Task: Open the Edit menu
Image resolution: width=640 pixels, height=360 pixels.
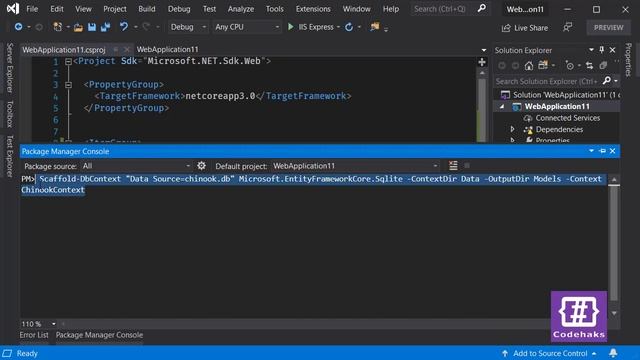Action: click(57, 9)
